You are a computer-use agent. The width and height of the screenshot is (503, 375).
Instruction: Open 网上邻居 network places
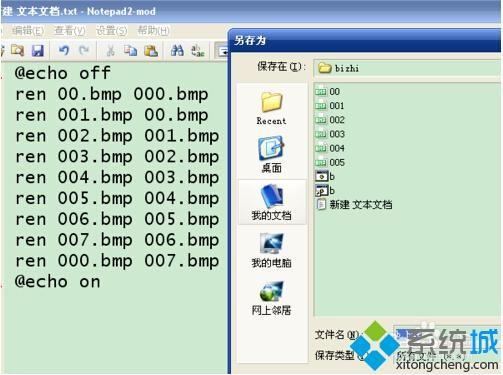click(x=271, y=298)
